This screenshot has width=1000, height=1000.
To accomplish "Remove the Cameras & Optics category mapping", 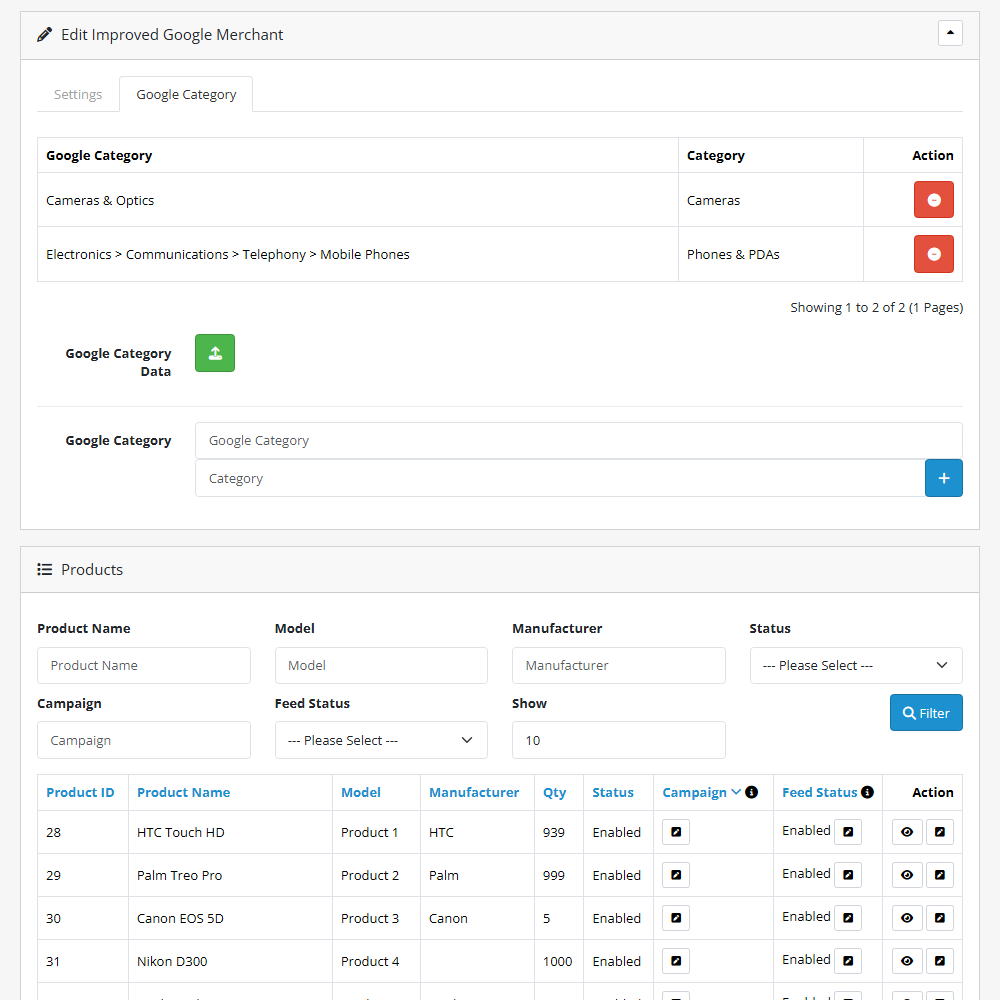I will click(933, 199).
